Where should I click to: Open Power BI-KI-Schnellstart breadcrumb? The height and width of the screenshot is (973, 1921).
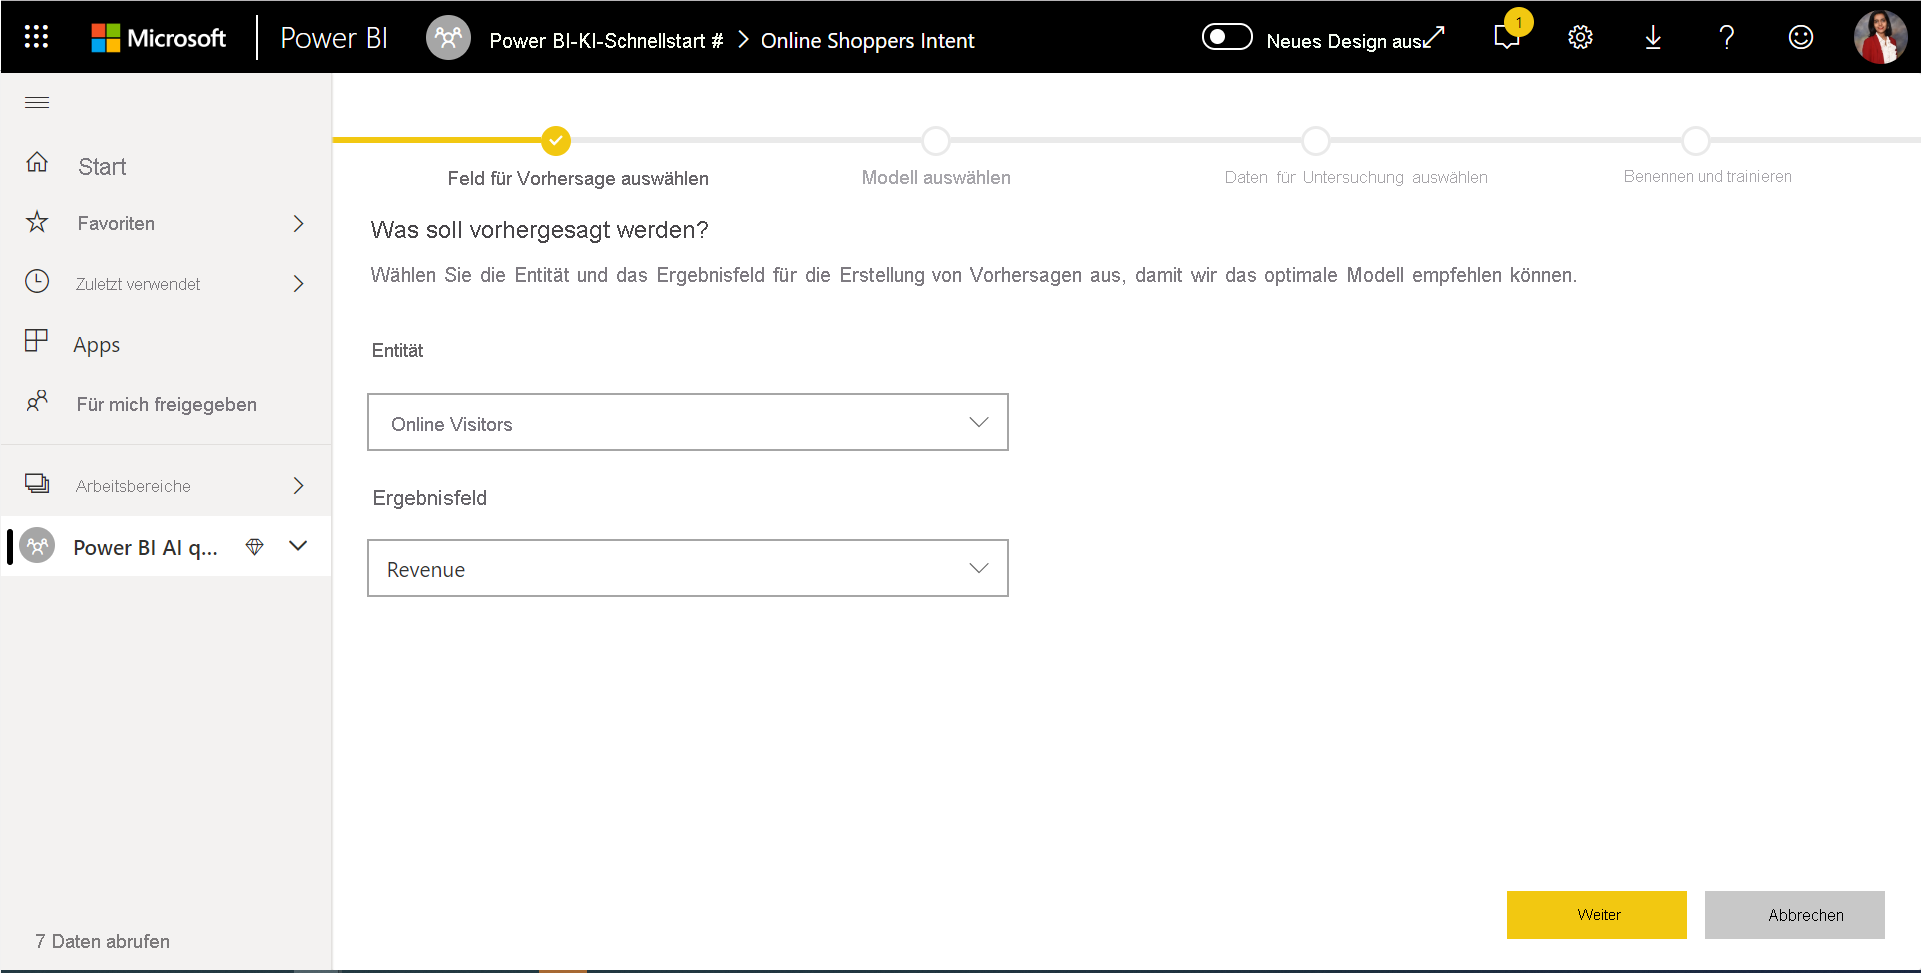click(x=606, y=41)
